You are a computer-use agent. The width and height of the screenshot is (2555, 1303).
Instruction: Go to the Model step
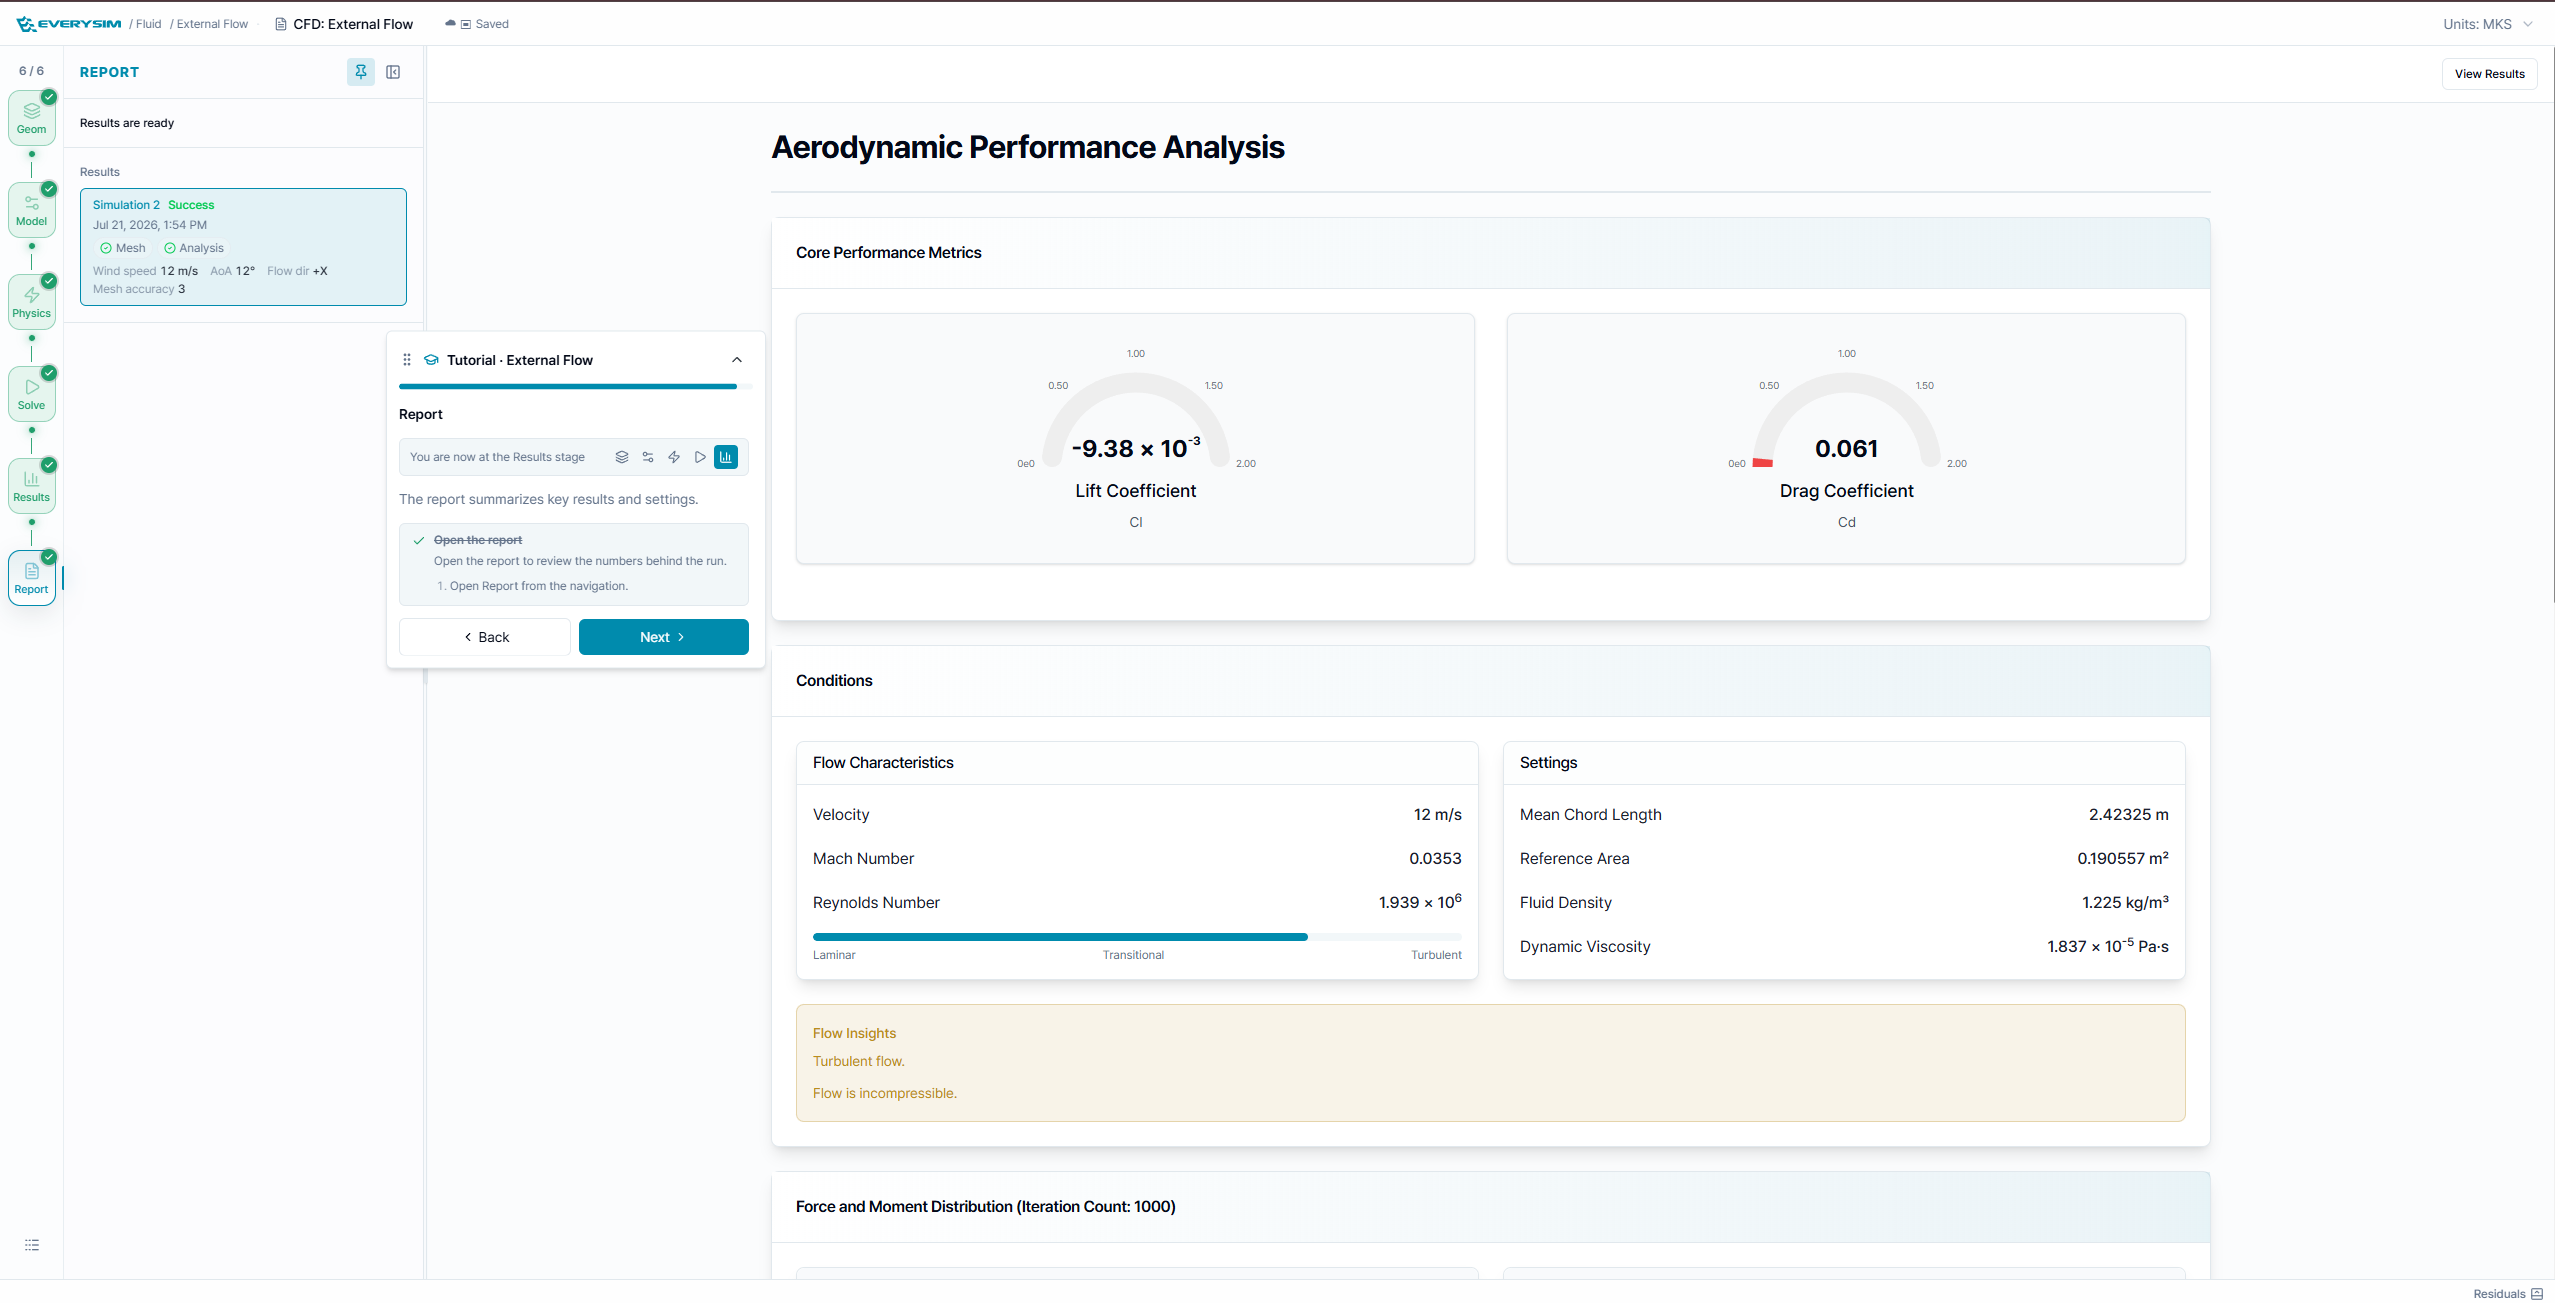click(31, 210)
